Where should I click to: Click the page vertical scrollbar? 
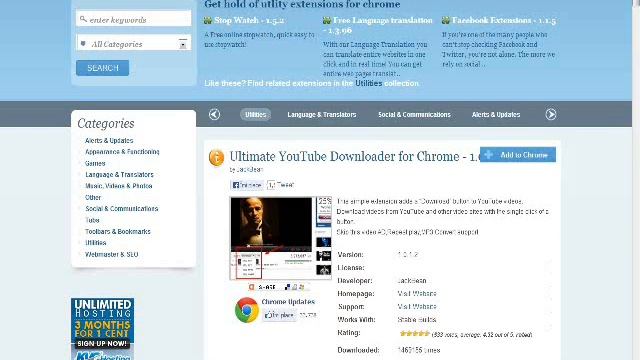636,180
